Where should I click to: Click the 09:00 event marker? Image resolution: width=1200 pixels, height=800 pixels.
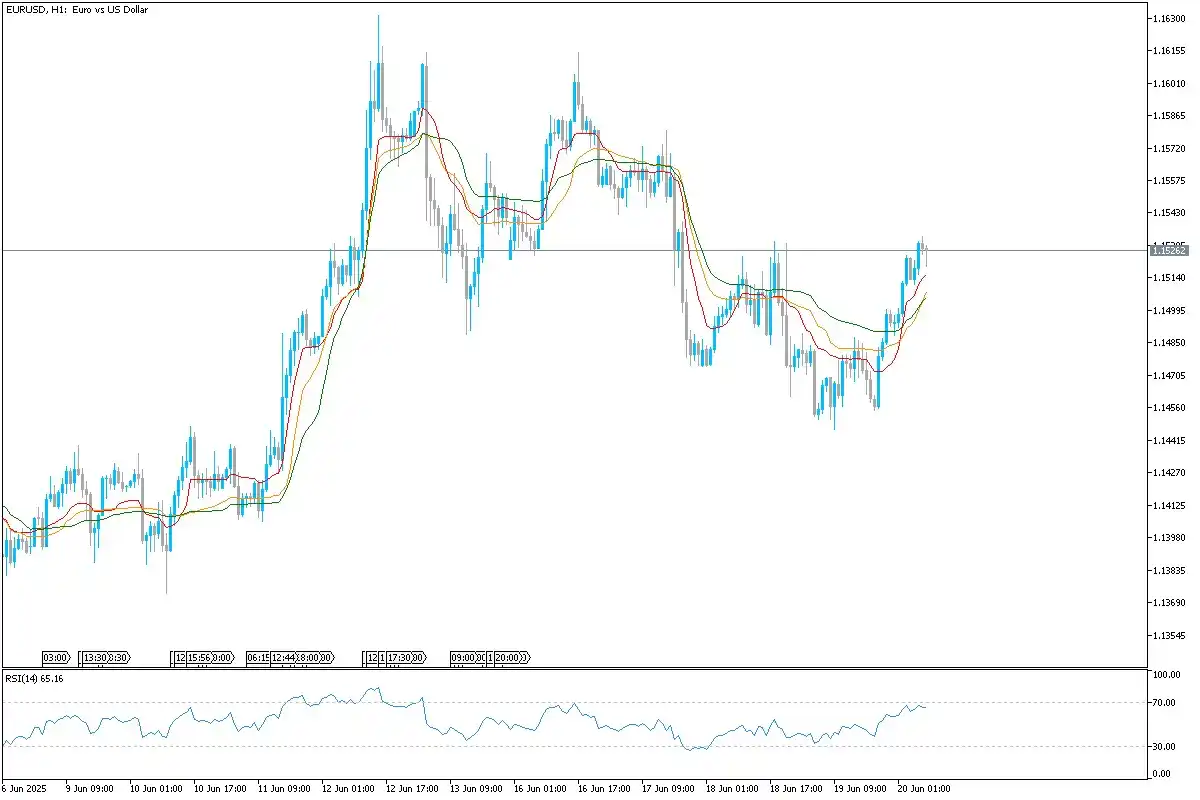[462, 657]
